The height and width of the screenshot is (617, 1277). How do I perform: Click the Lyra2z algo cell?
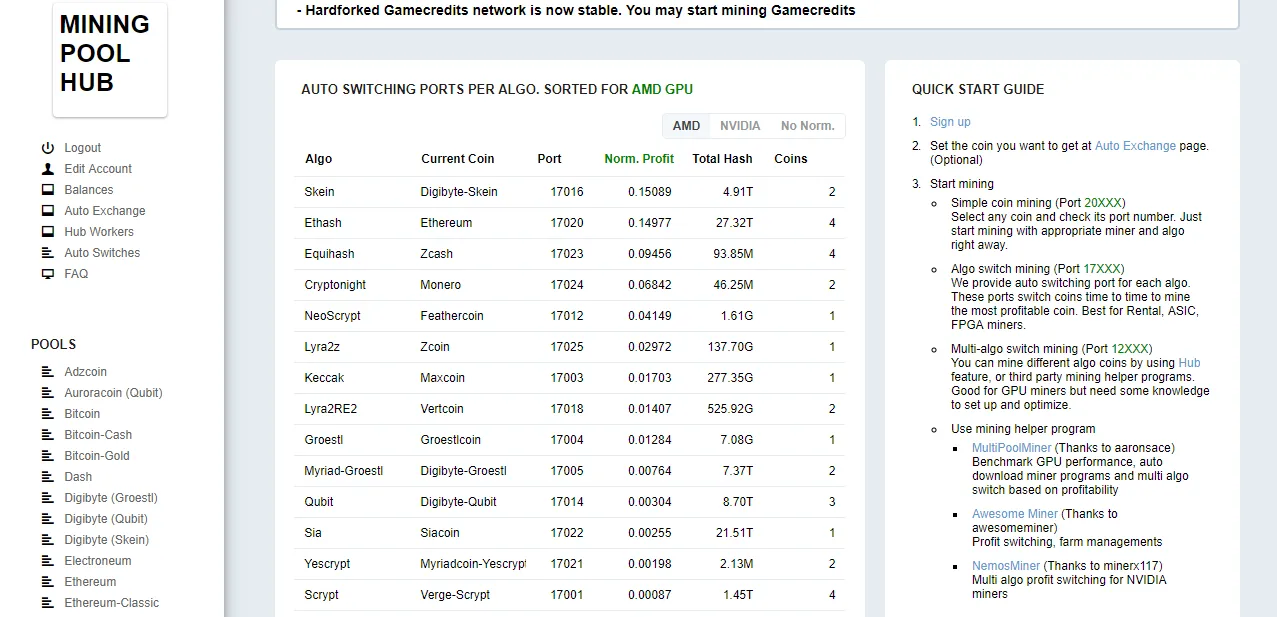click(x=323, y=347)
